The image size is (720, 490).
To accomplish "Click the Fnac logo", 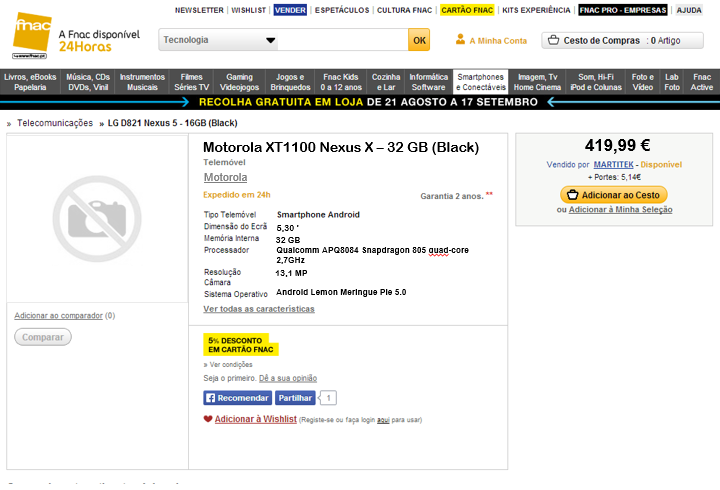I will (32, 35).
